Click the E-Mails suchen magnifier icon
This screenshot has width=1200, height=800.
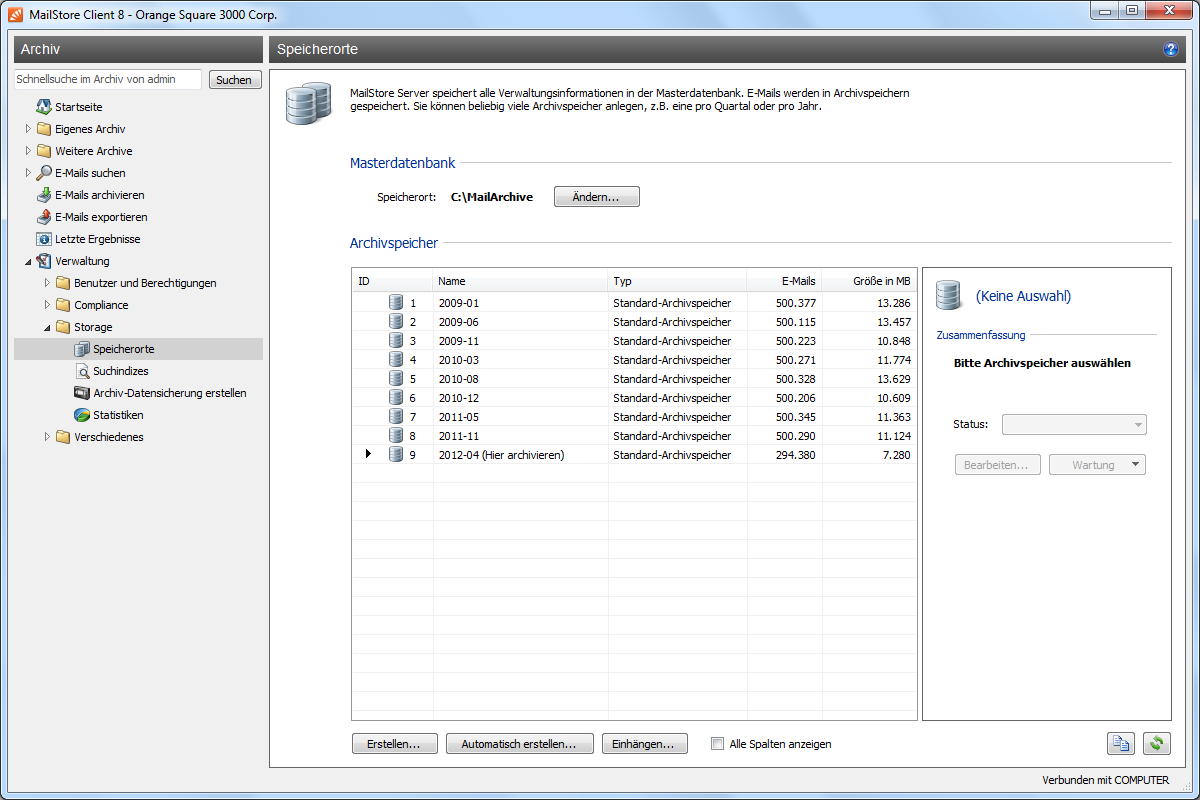[x=44, y=173]
